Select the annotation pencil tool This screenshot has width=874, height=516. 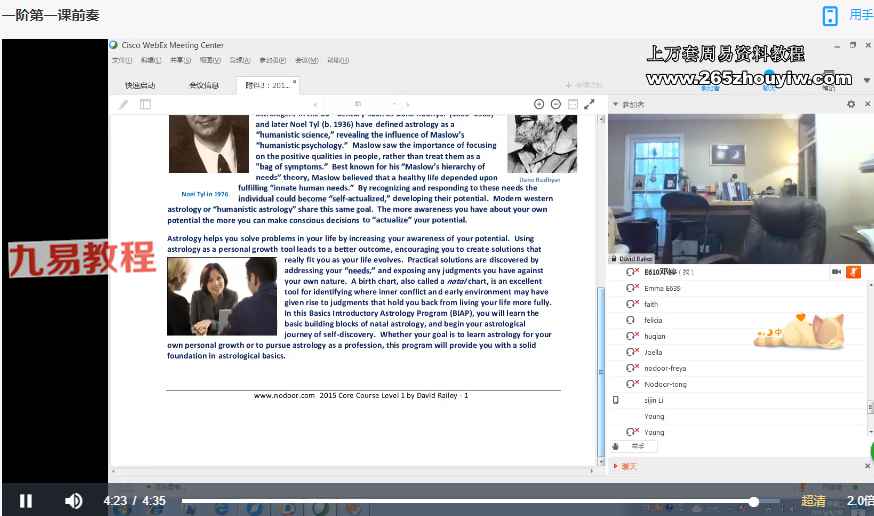click(123, 104)
